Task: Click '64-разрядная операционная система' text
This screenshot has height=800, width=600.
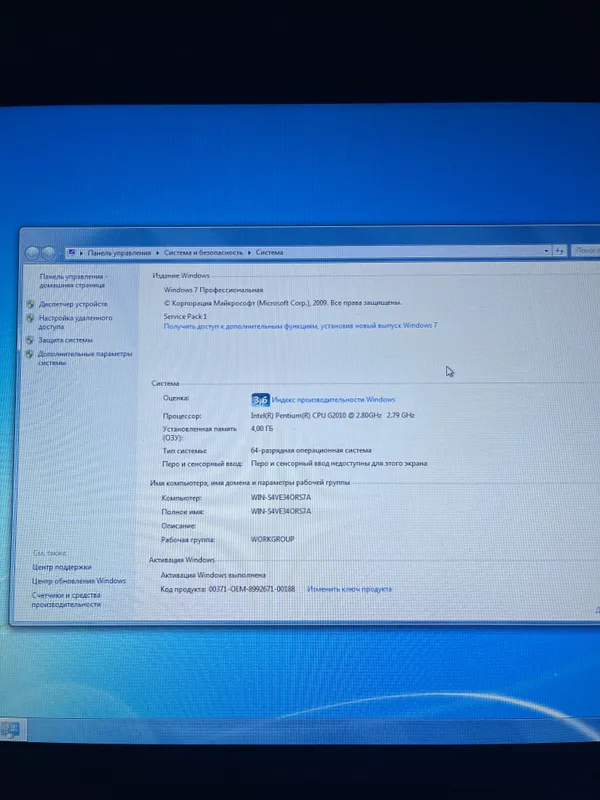Action: [311, 451]
